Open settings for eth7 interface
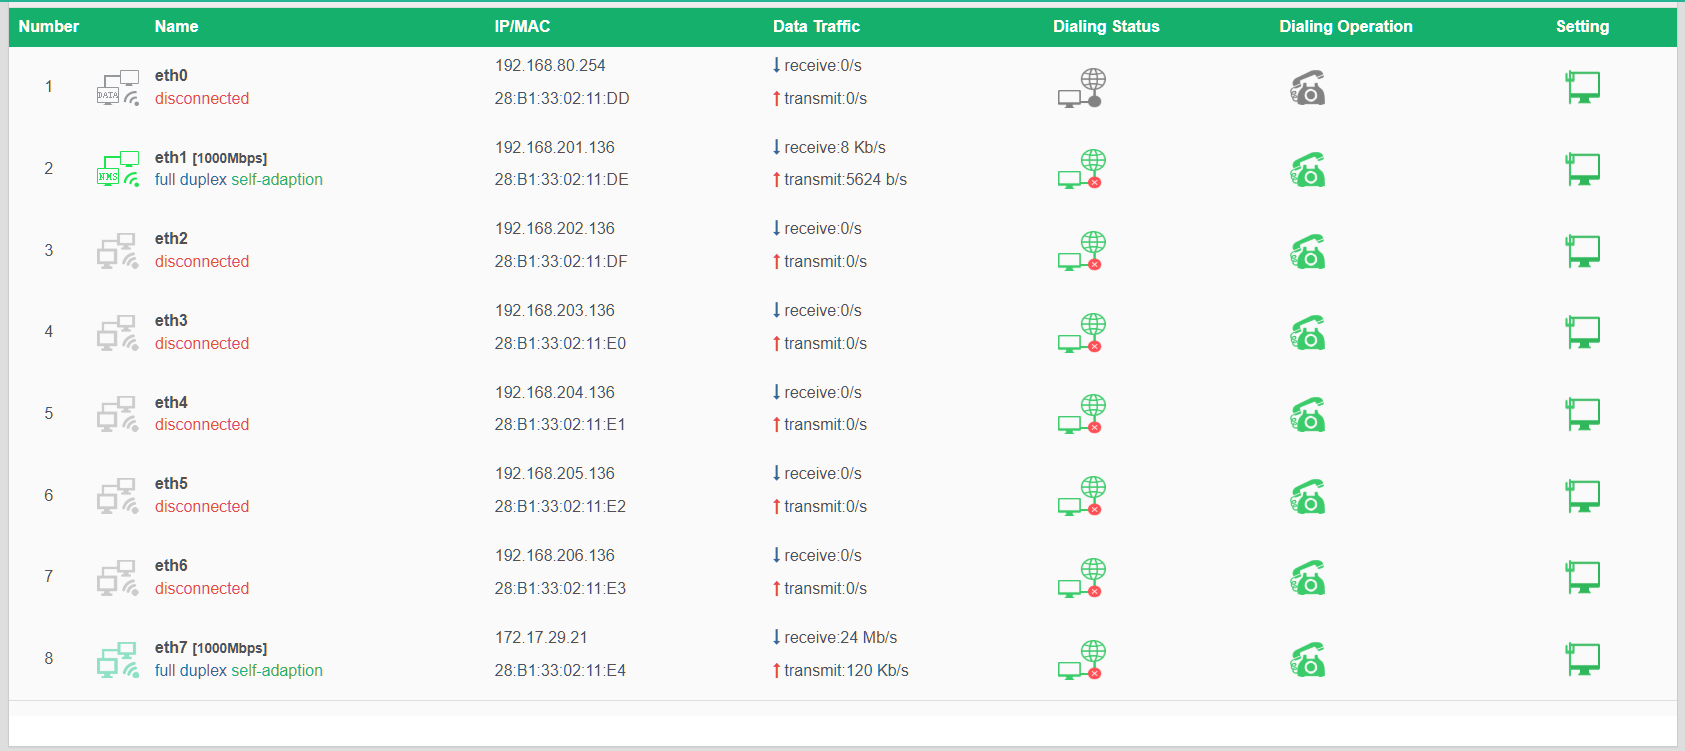The width and height of the screenshot is (1685, 751). tap(1582, 659)
